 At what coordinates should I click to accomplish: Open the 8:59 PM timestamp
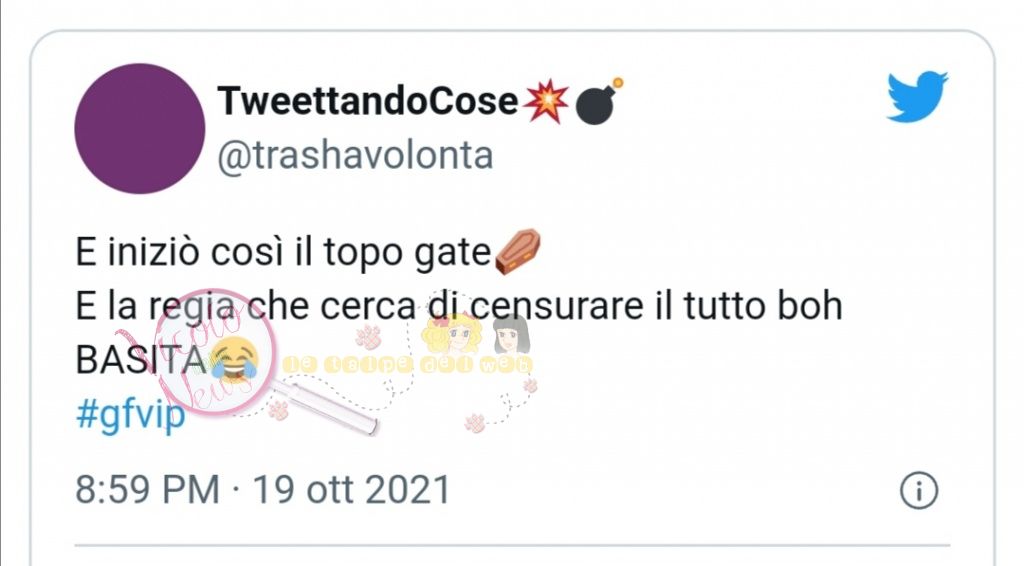148,490
